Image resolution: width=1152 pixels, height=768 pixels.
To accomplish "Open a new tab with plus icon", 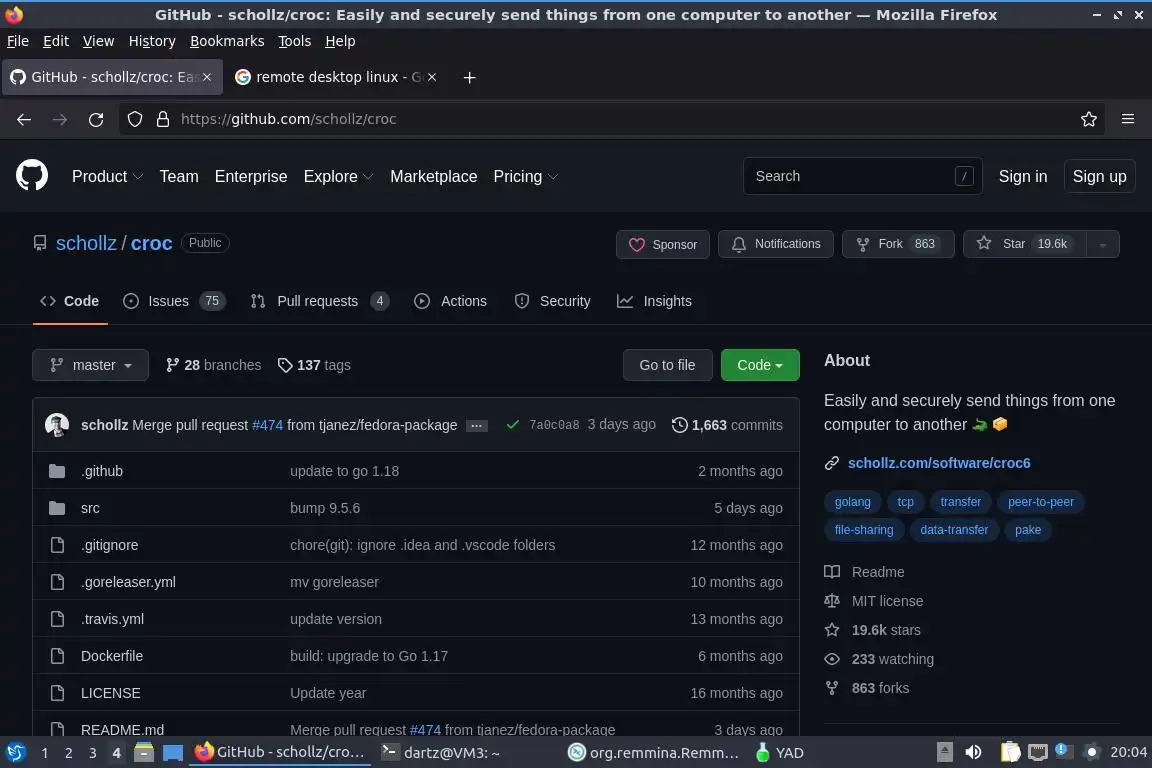I will [x=469, y=77].
